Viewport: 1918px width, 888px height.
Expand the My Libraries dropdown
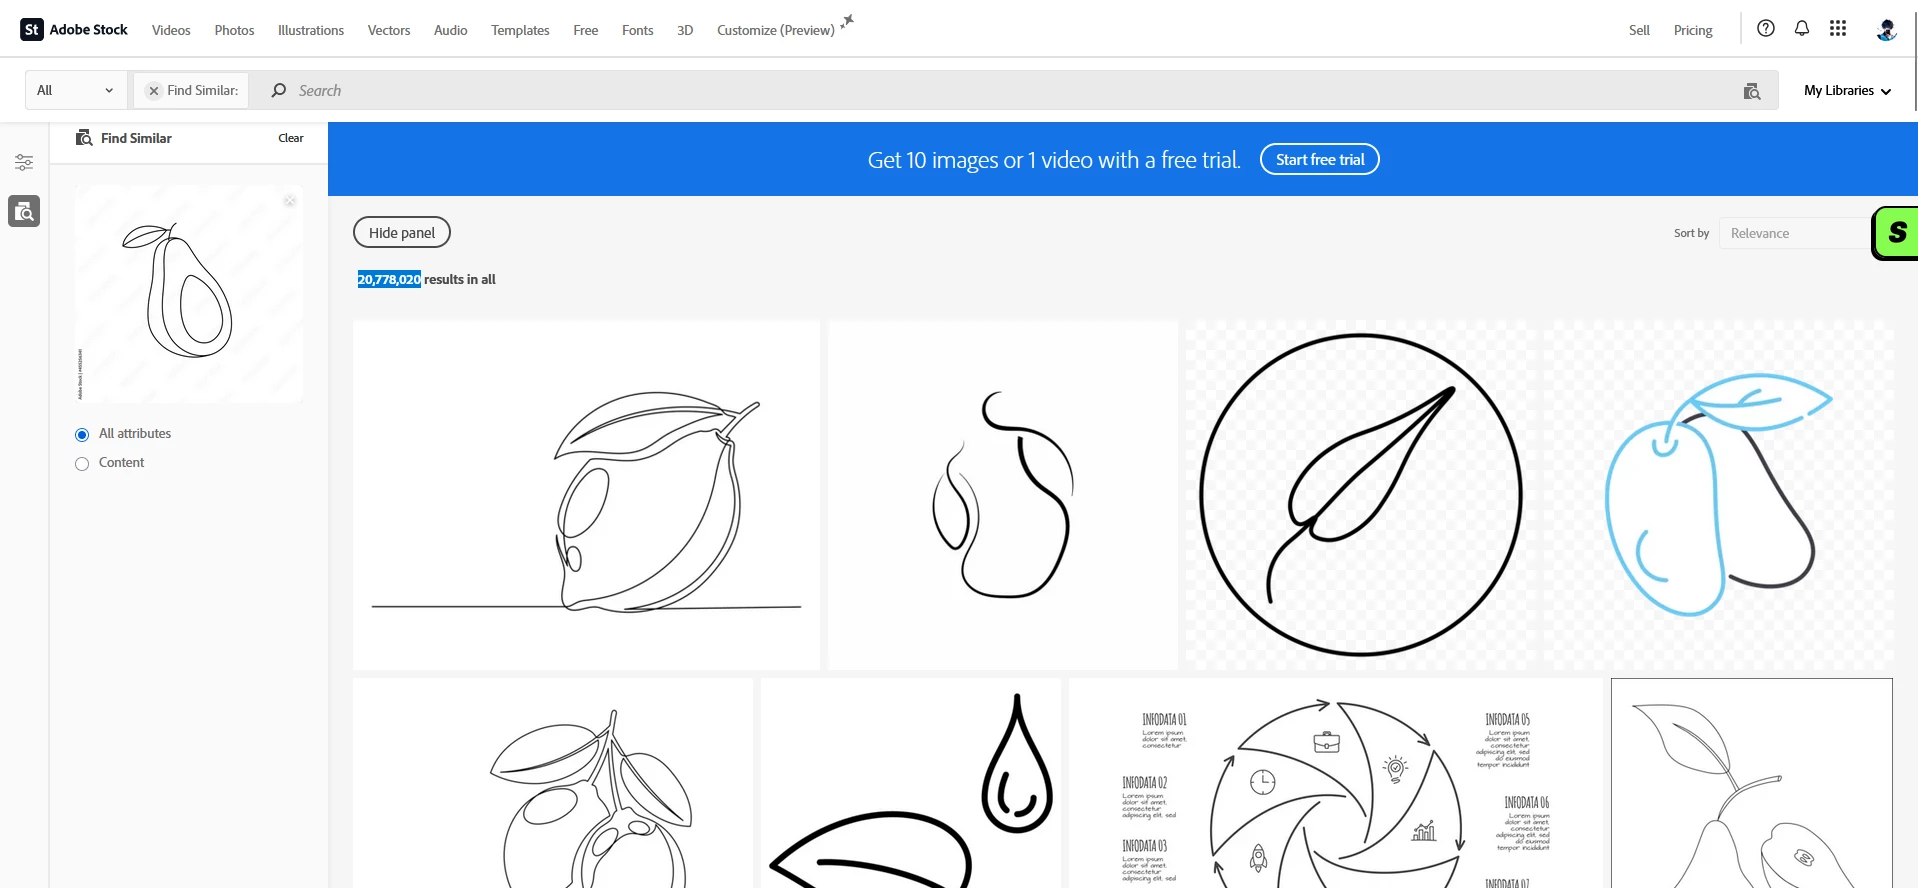point(1847,91)
